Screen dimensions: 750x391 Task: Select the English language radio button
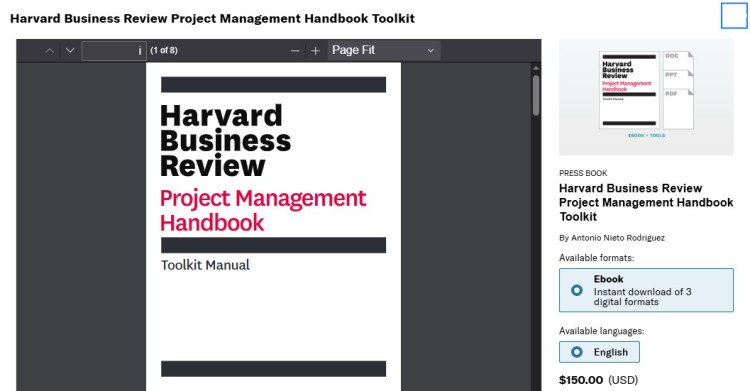pos(577,352)
